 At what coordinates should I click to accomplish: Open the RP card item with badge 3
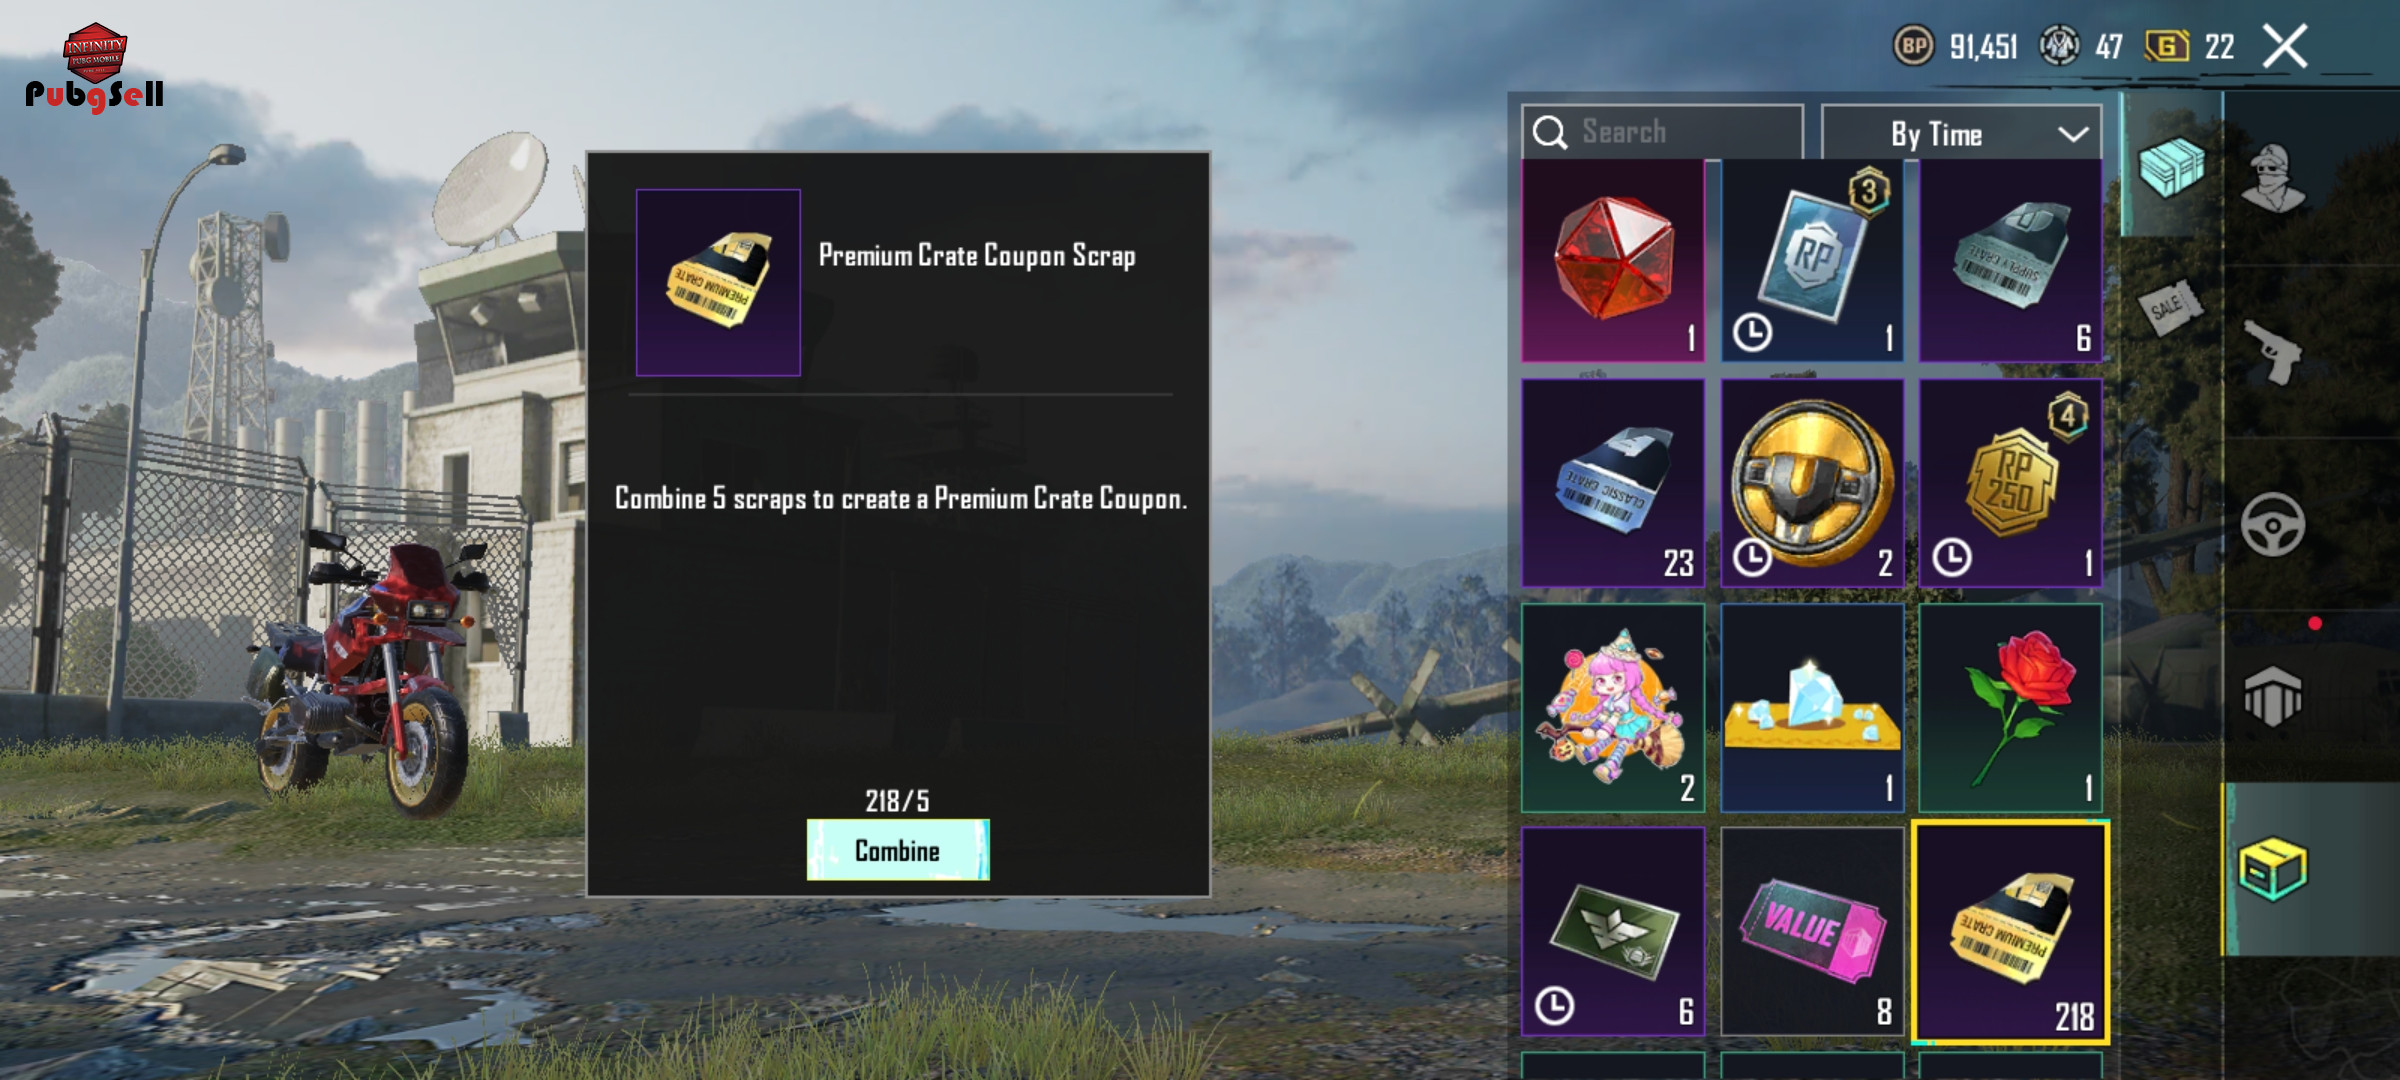[x=1812, y=259]
